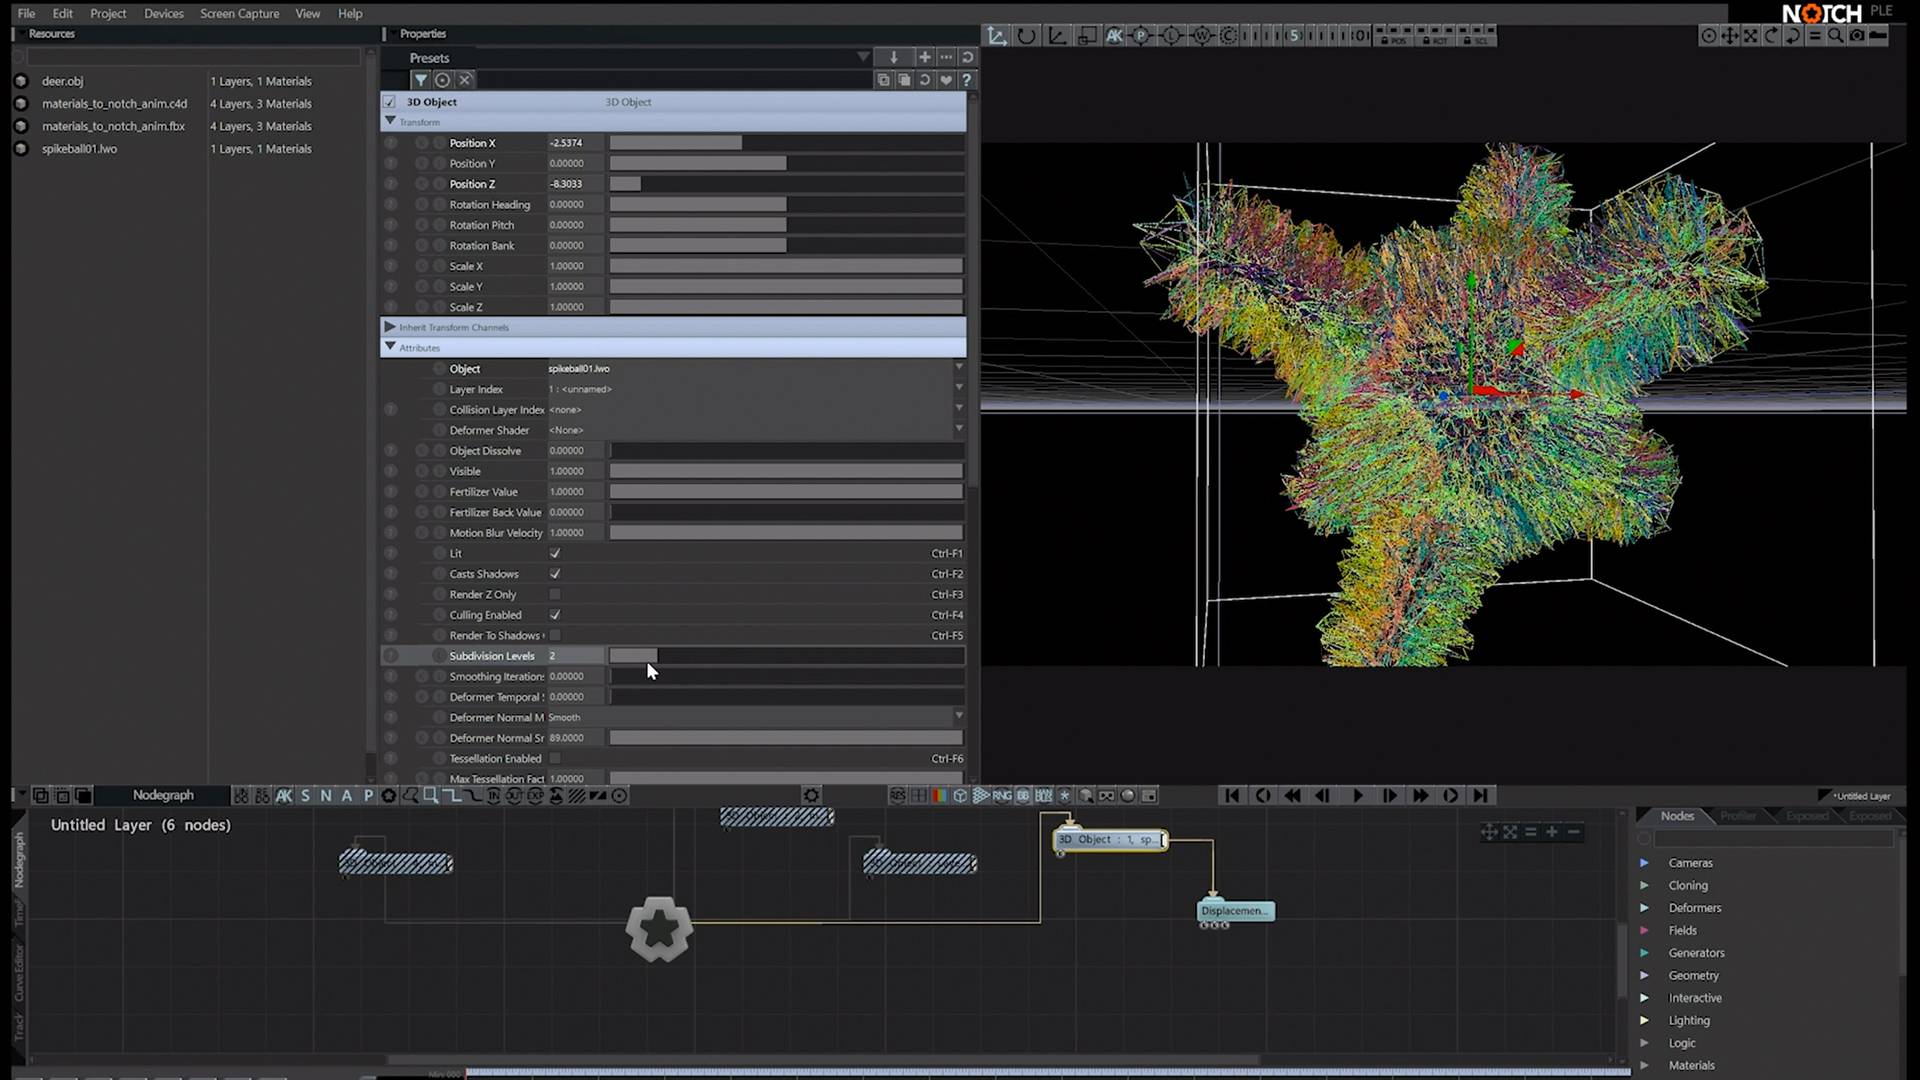
Task: Select spikeball01.lwo in Resources
Action: (x=79, y=149)
